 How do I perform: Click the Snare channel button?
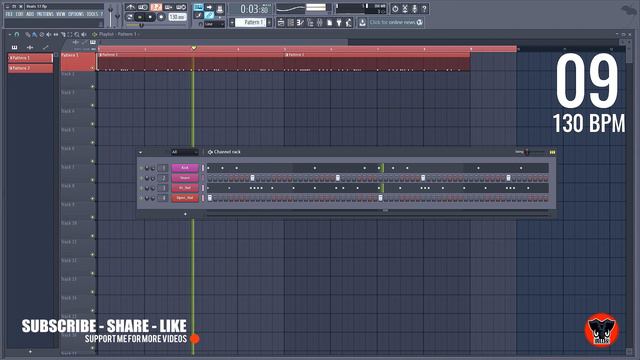pyautogui.click(x=185, y=178)
